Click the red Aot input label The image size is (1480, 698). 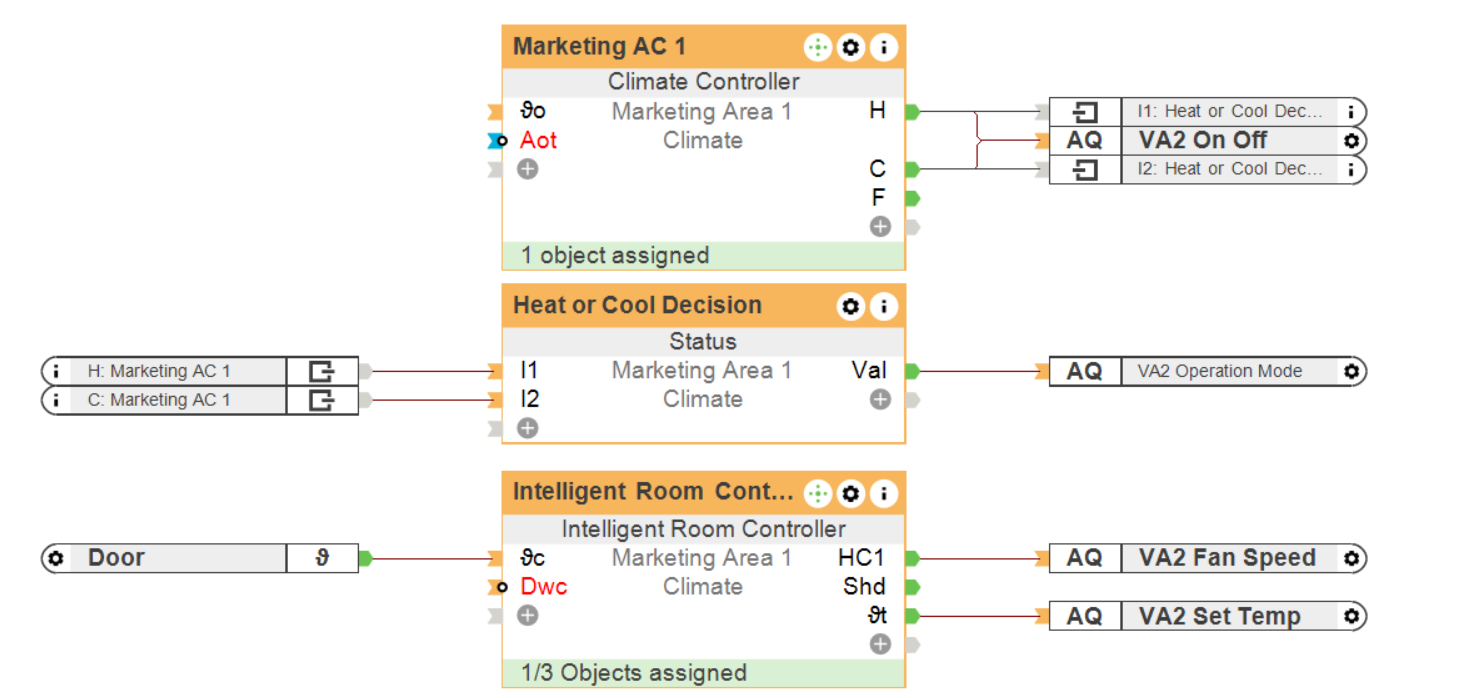(x=538, y=141)
